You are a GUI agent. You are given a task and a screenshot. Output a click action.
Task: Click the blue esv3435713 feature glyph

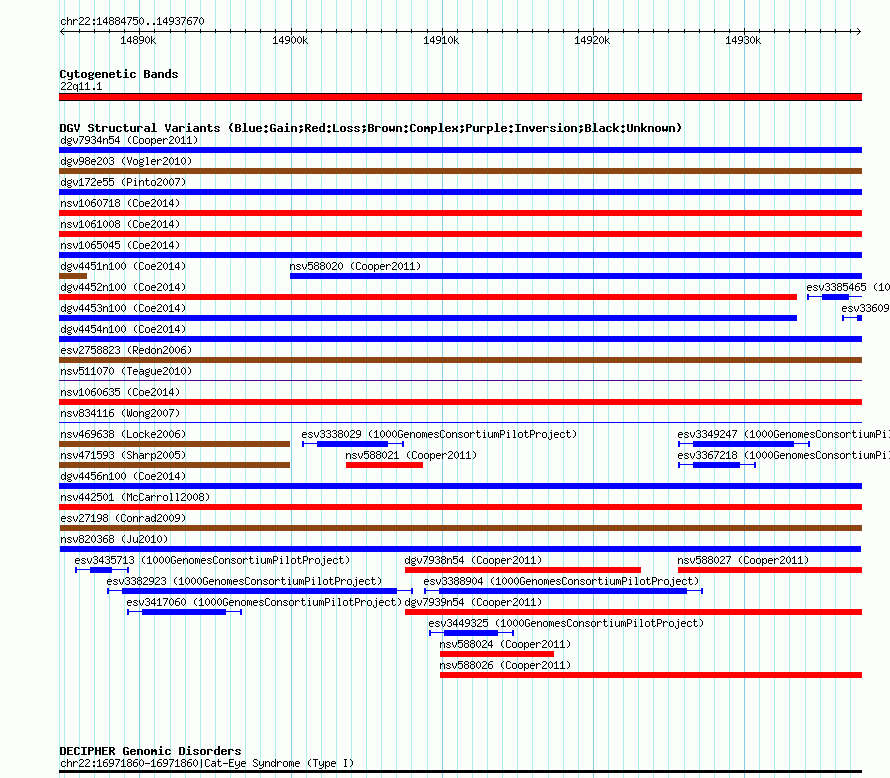(x=102, y=570)
